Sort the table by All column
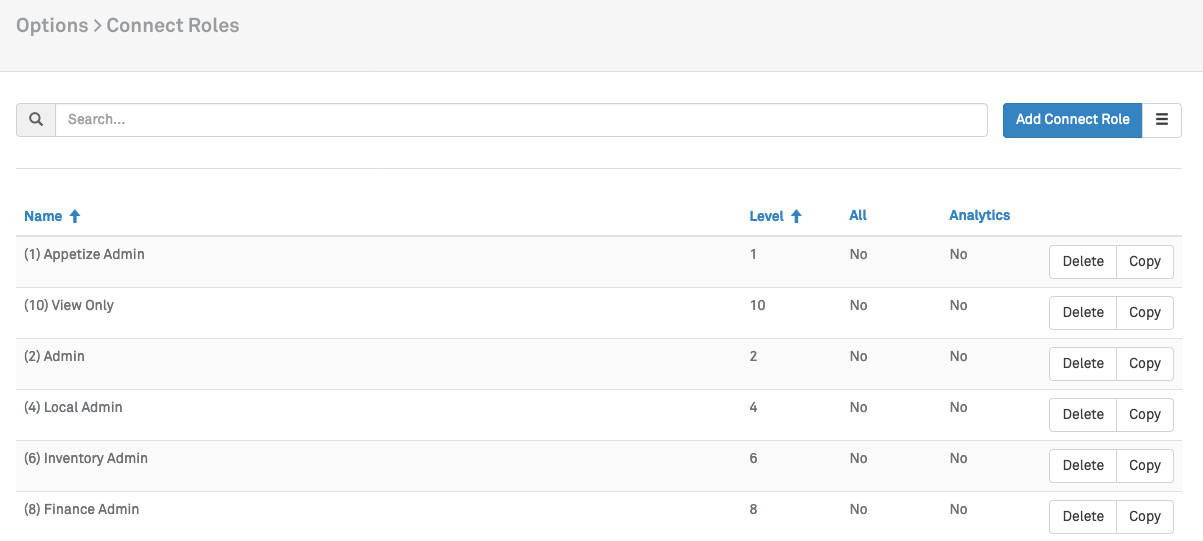The height and width of the screenshot is (541, 1203). tap(857, 215)
